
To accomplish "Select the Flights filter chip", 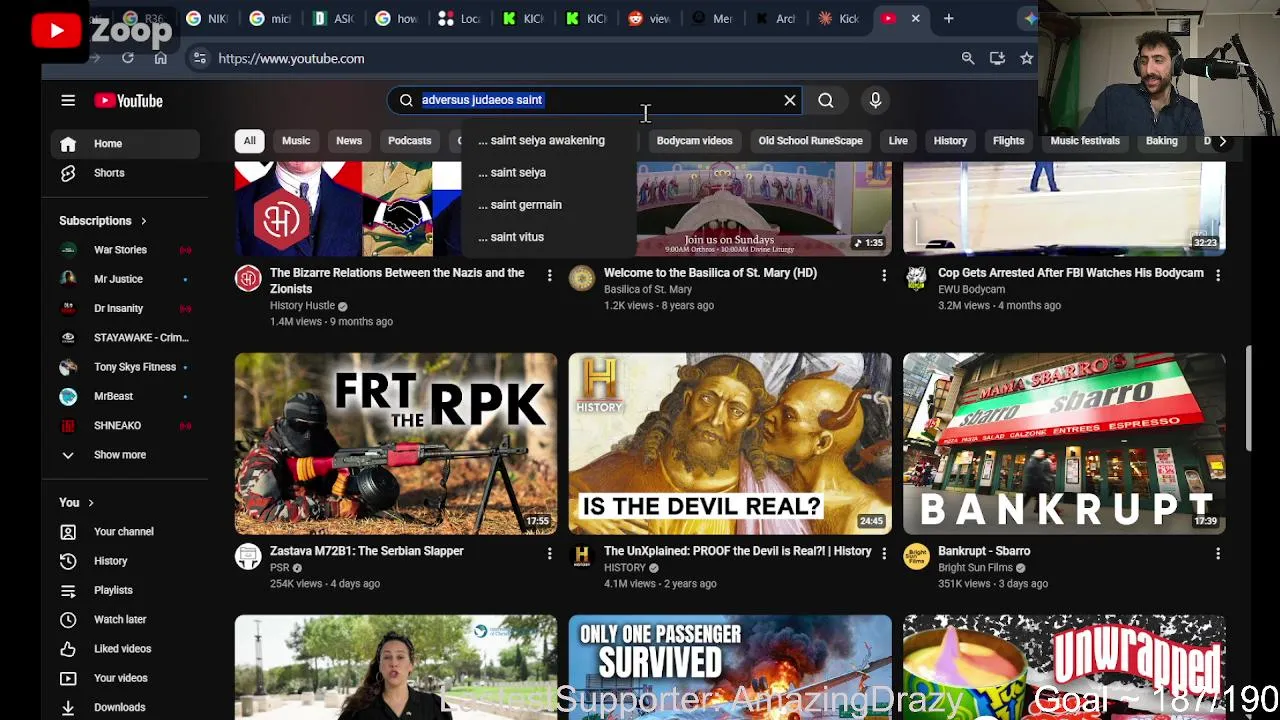I will (1008, 141).
